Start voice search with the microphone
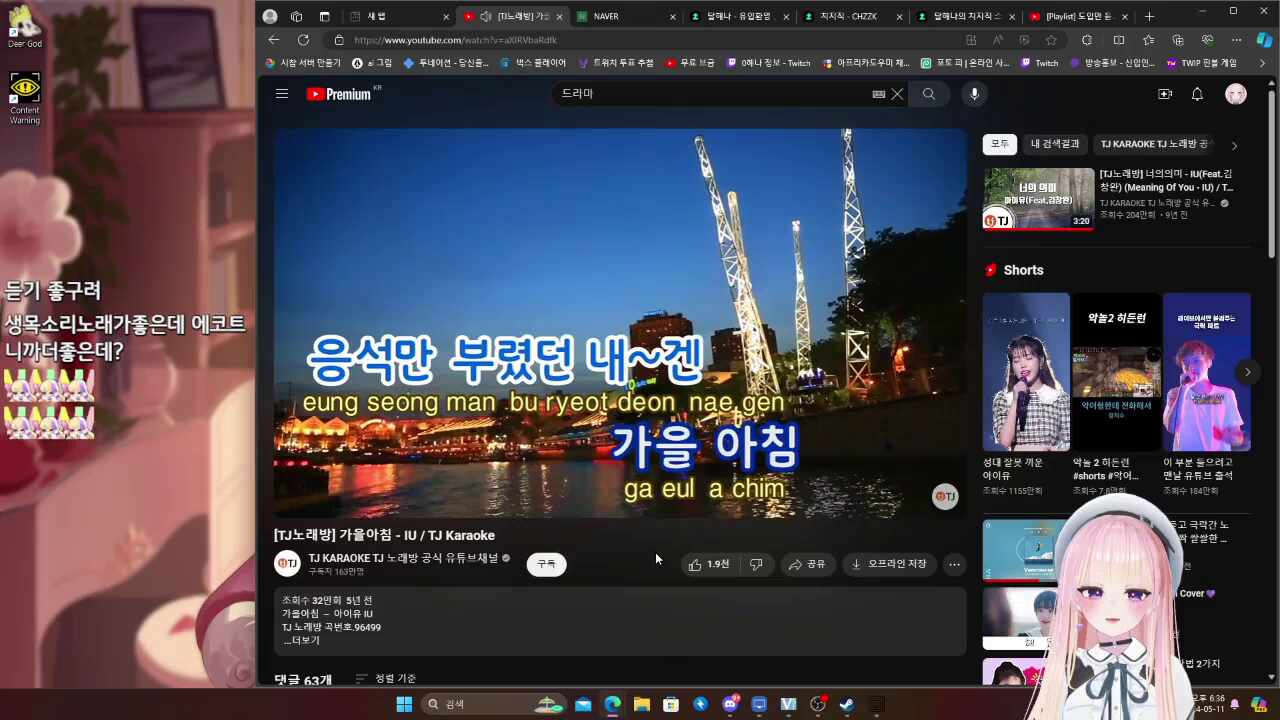The width and height of the screenshot is (1280, 720). tap(974, 94)
